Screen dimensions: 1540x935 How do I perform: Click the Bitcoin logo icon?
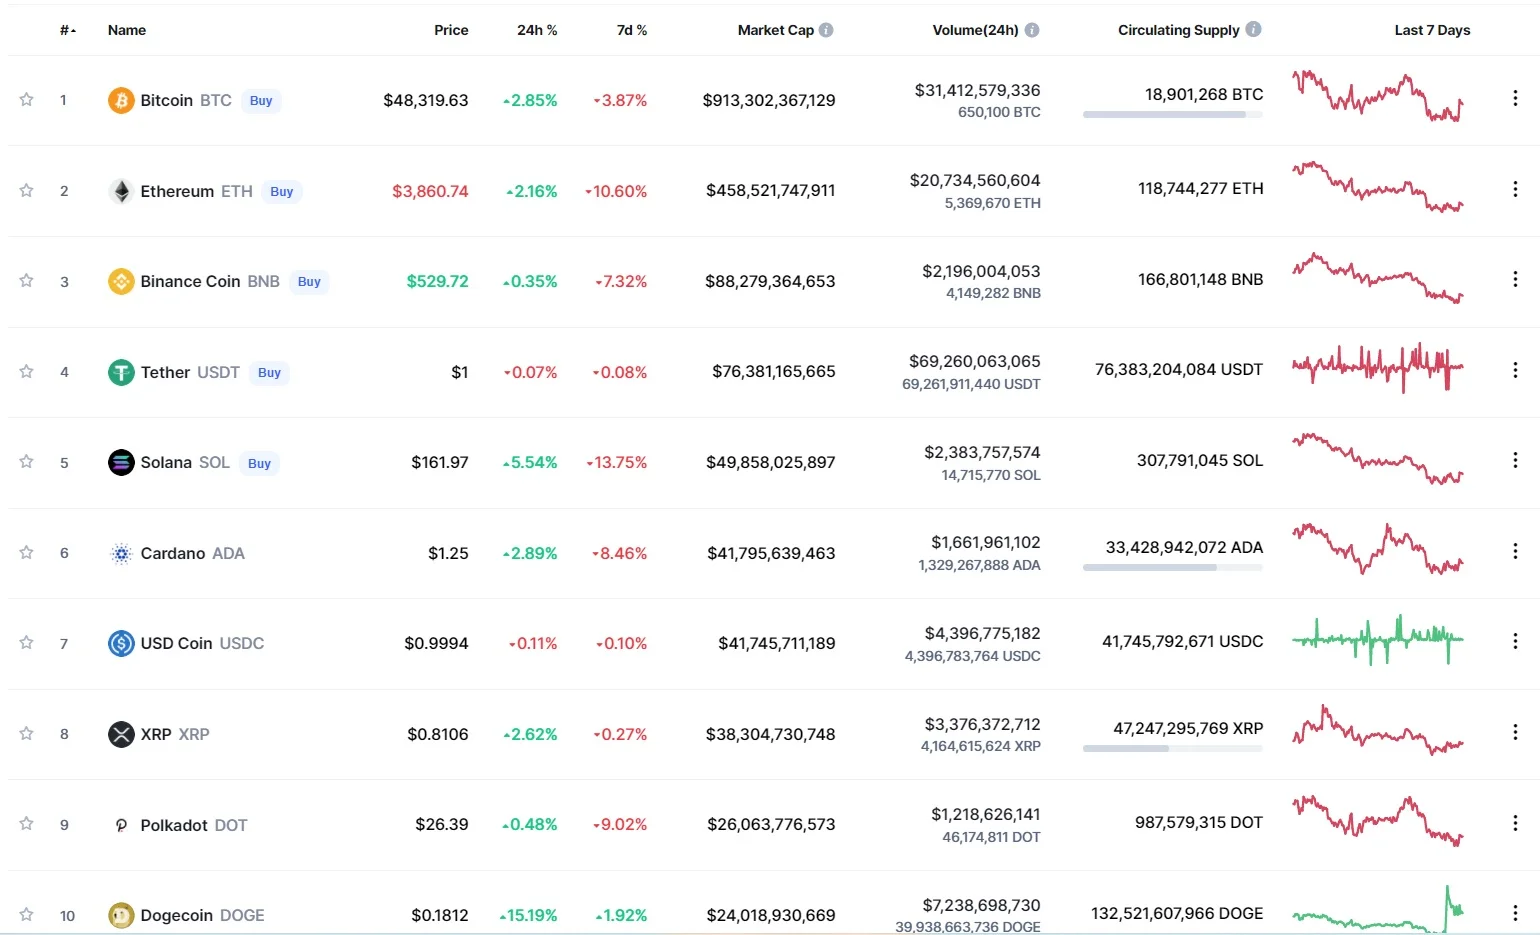click(121, 100)
